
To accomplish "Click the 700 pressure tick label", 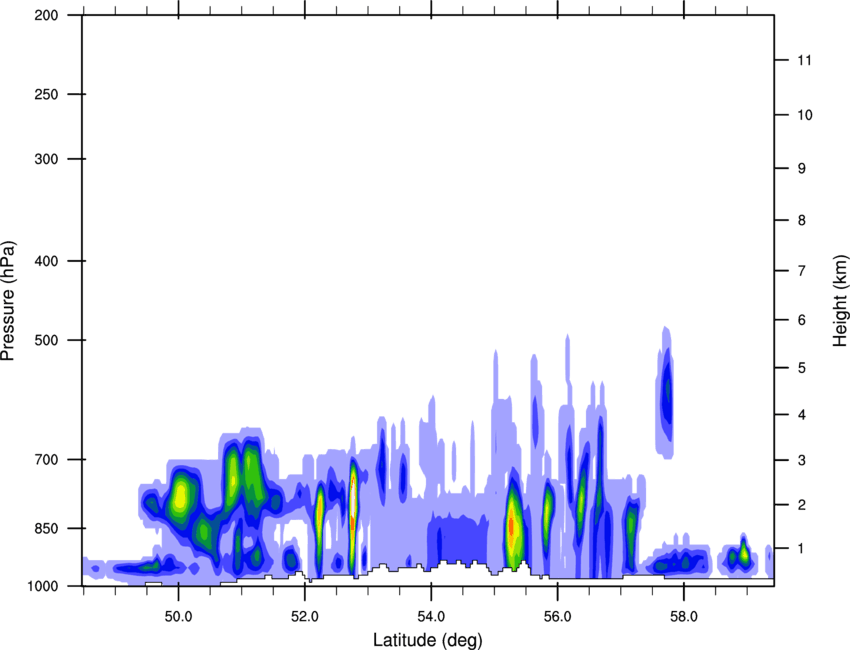I will coord(46,459).
